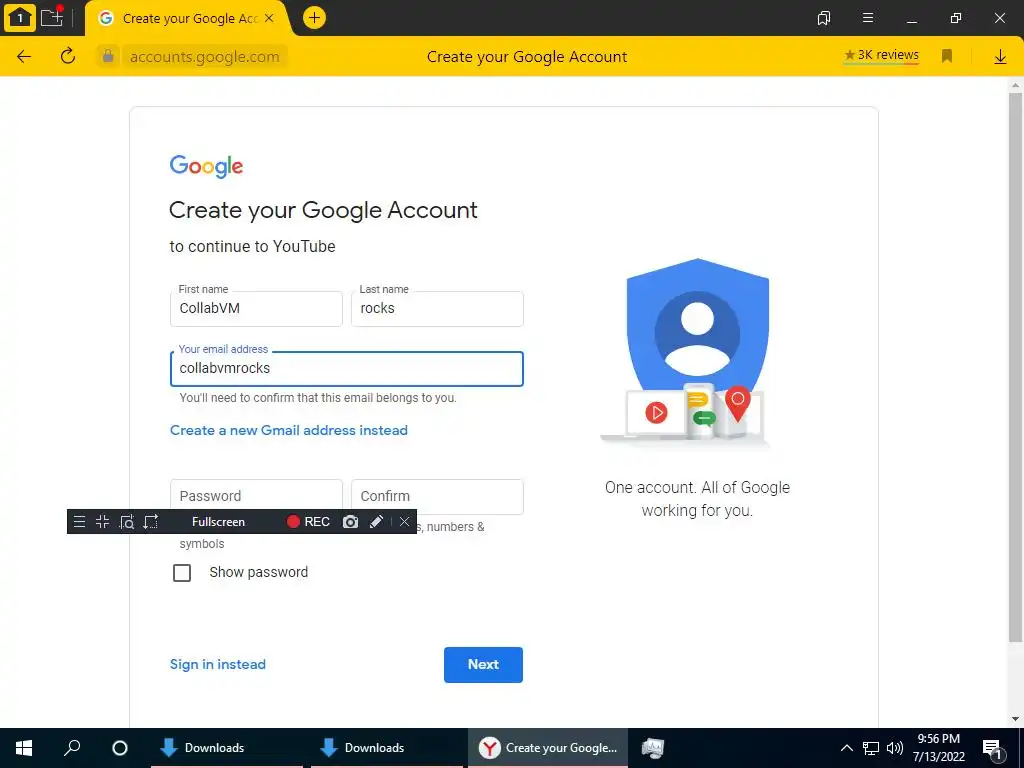Select the Create your Google Account tab
Image resolution: width=1024 pixels, height=768 pixels.
(x=189, y=18)
